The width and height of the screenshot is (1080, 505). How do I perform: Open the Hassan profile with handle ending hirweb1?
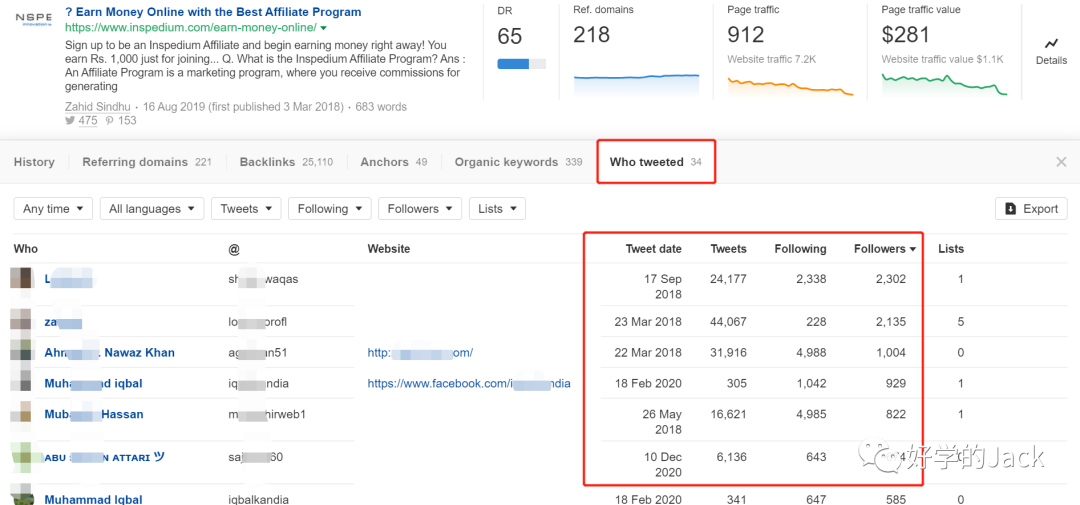pyautogui.click(x=94, y=415)
